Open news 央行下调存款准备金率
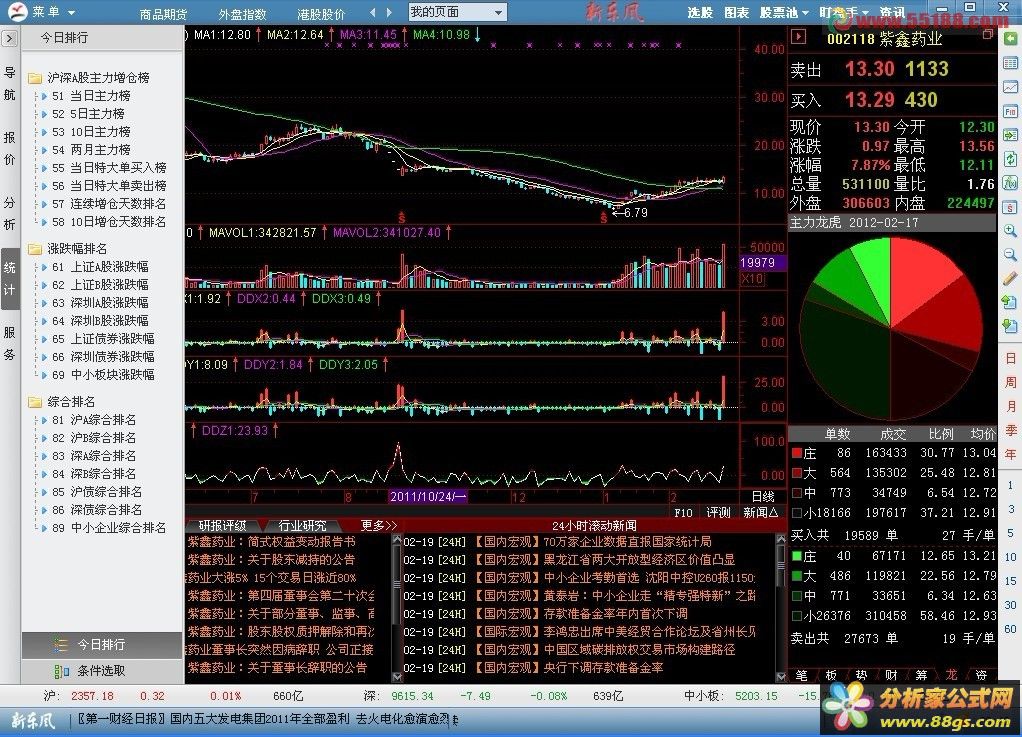 point(604,668)
